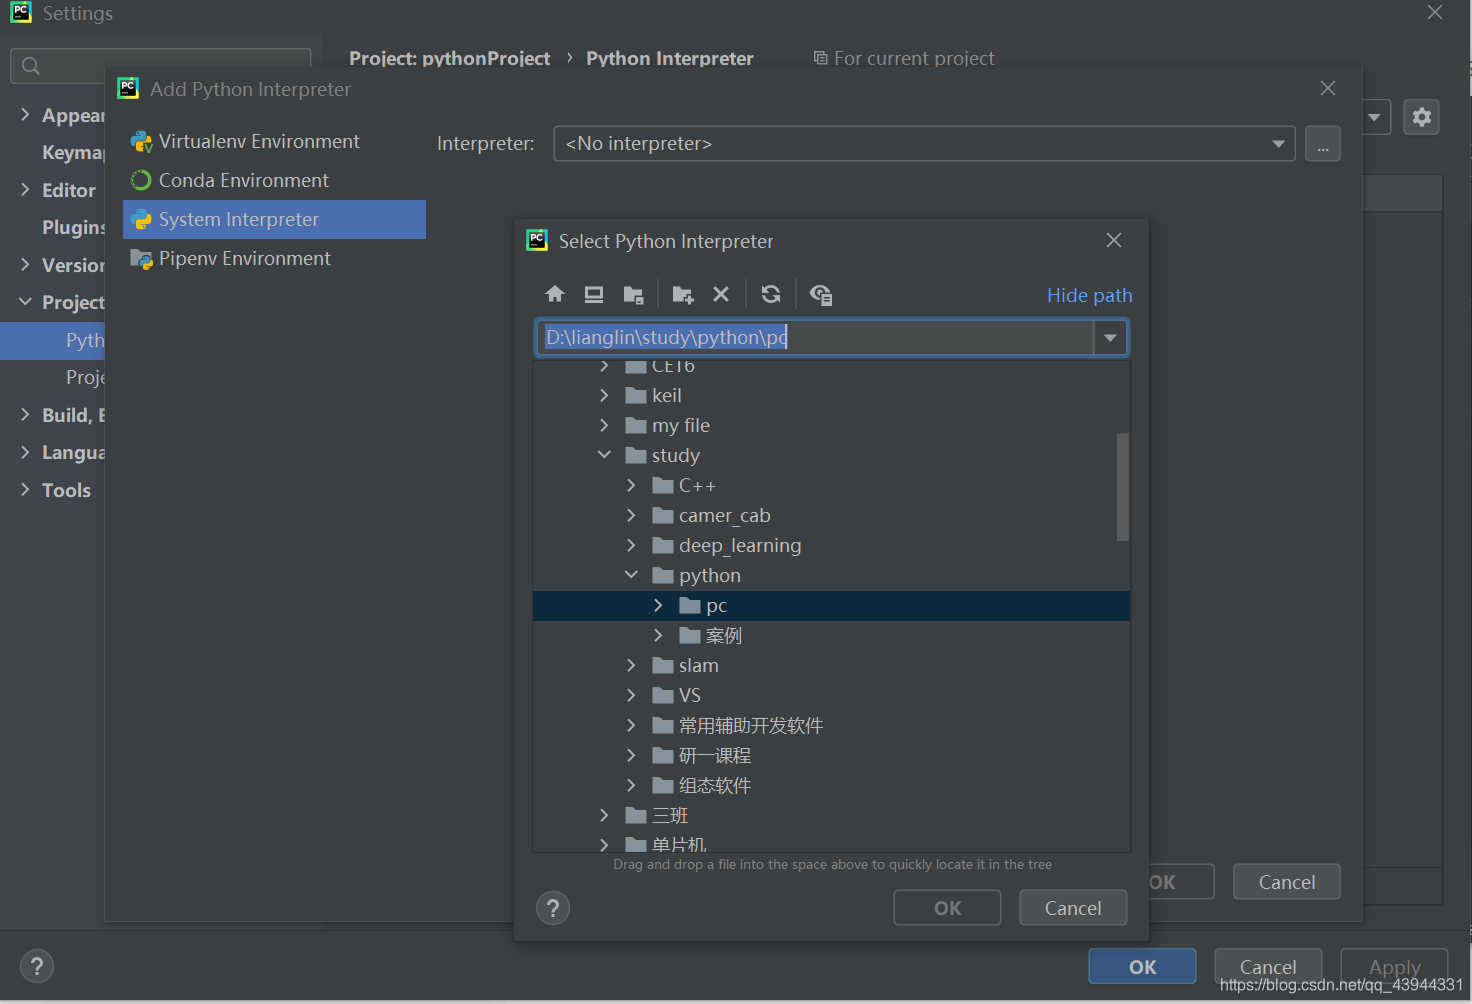This screenshot has height=1004, width=1472.
Task: Select the keil folder
Action: coord(666,395)
